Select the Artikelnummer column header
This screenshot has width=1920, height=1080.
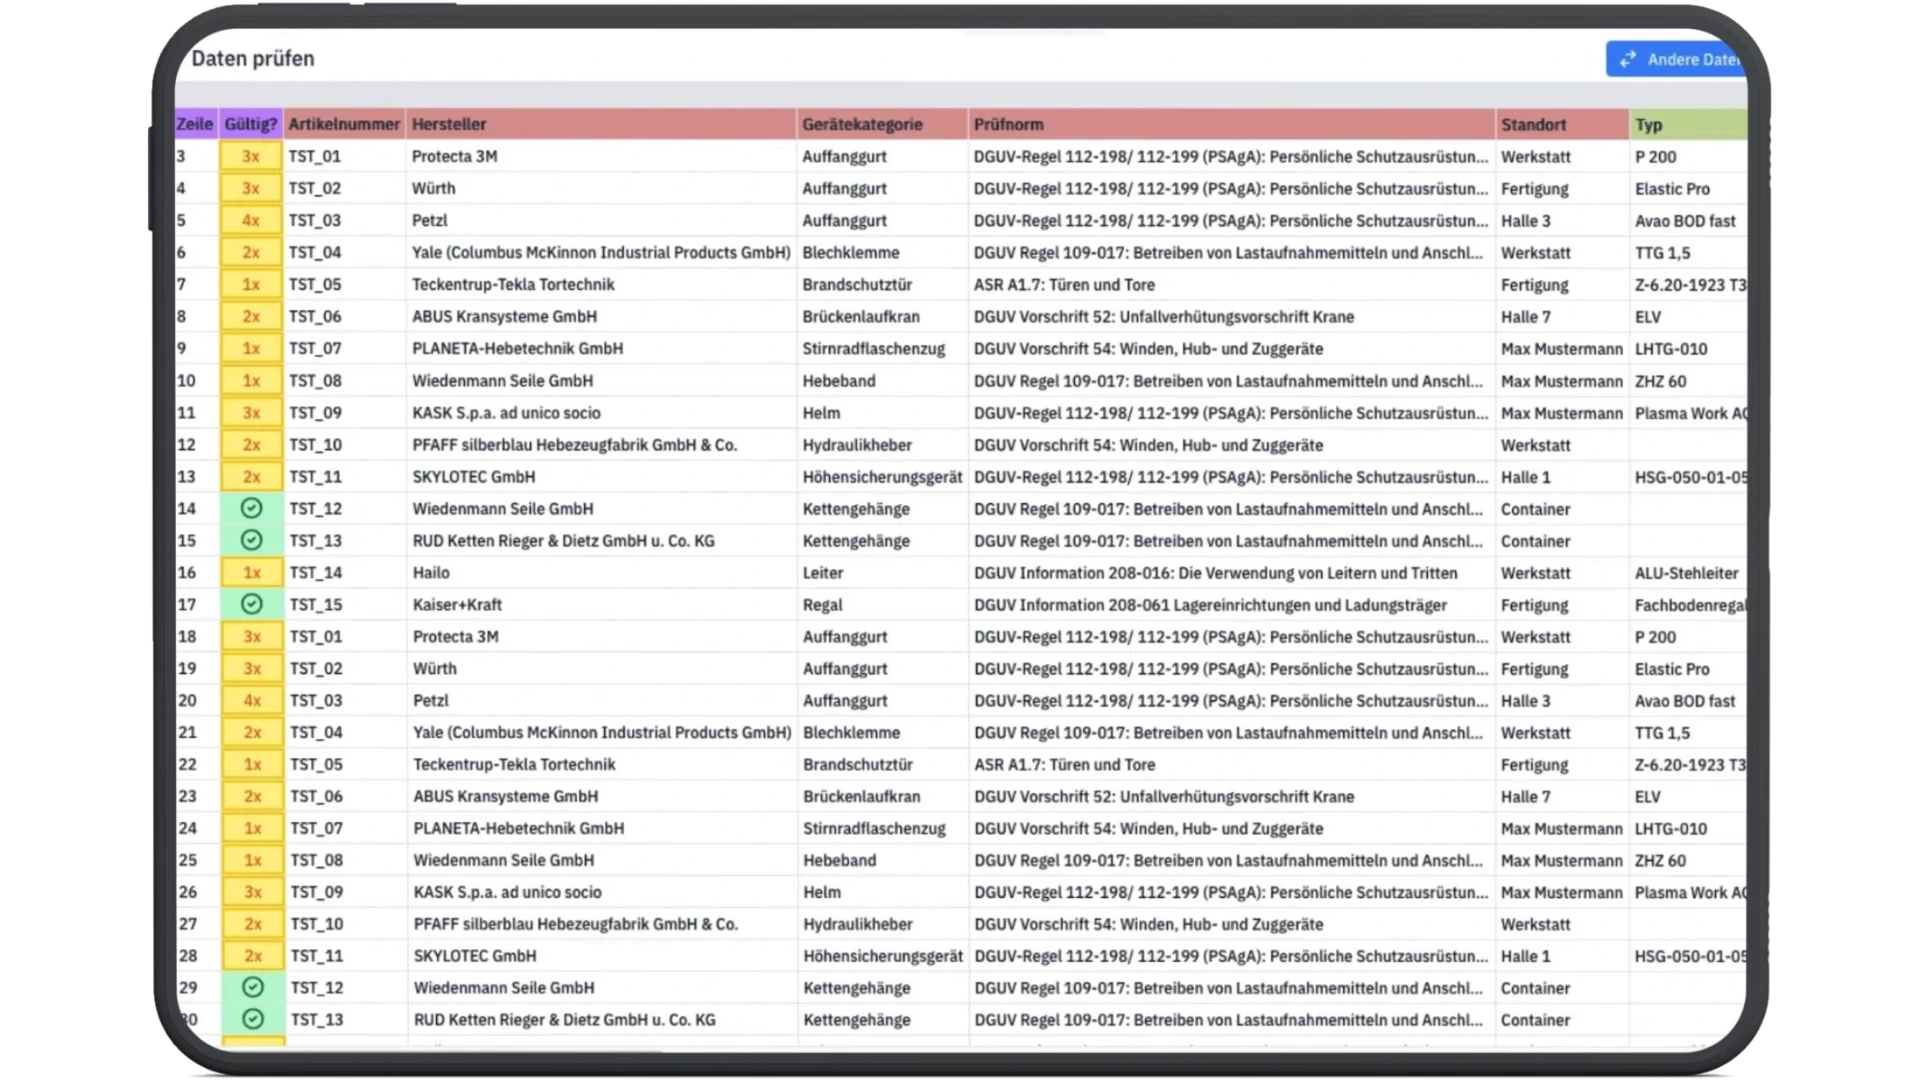click(344, 124)
